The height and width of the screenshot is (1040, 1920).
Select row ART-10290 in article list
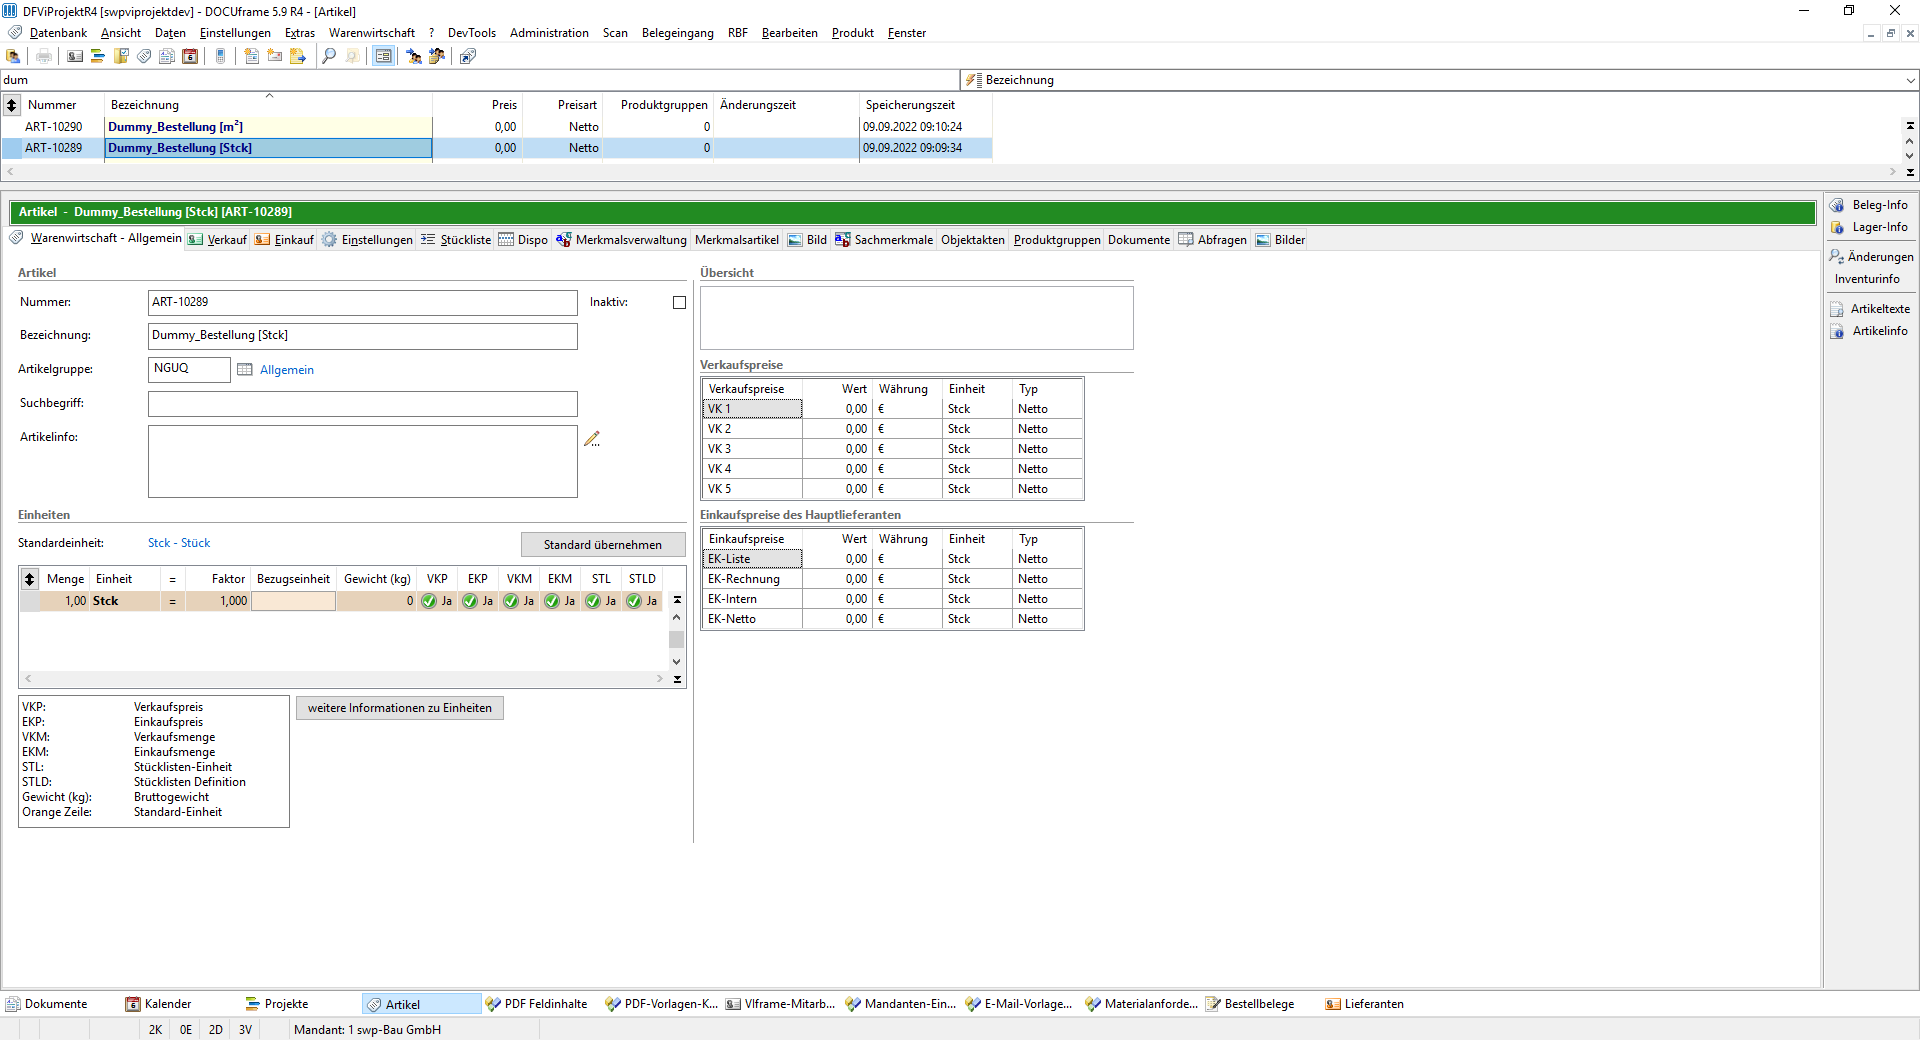click(x=497, y=127)
